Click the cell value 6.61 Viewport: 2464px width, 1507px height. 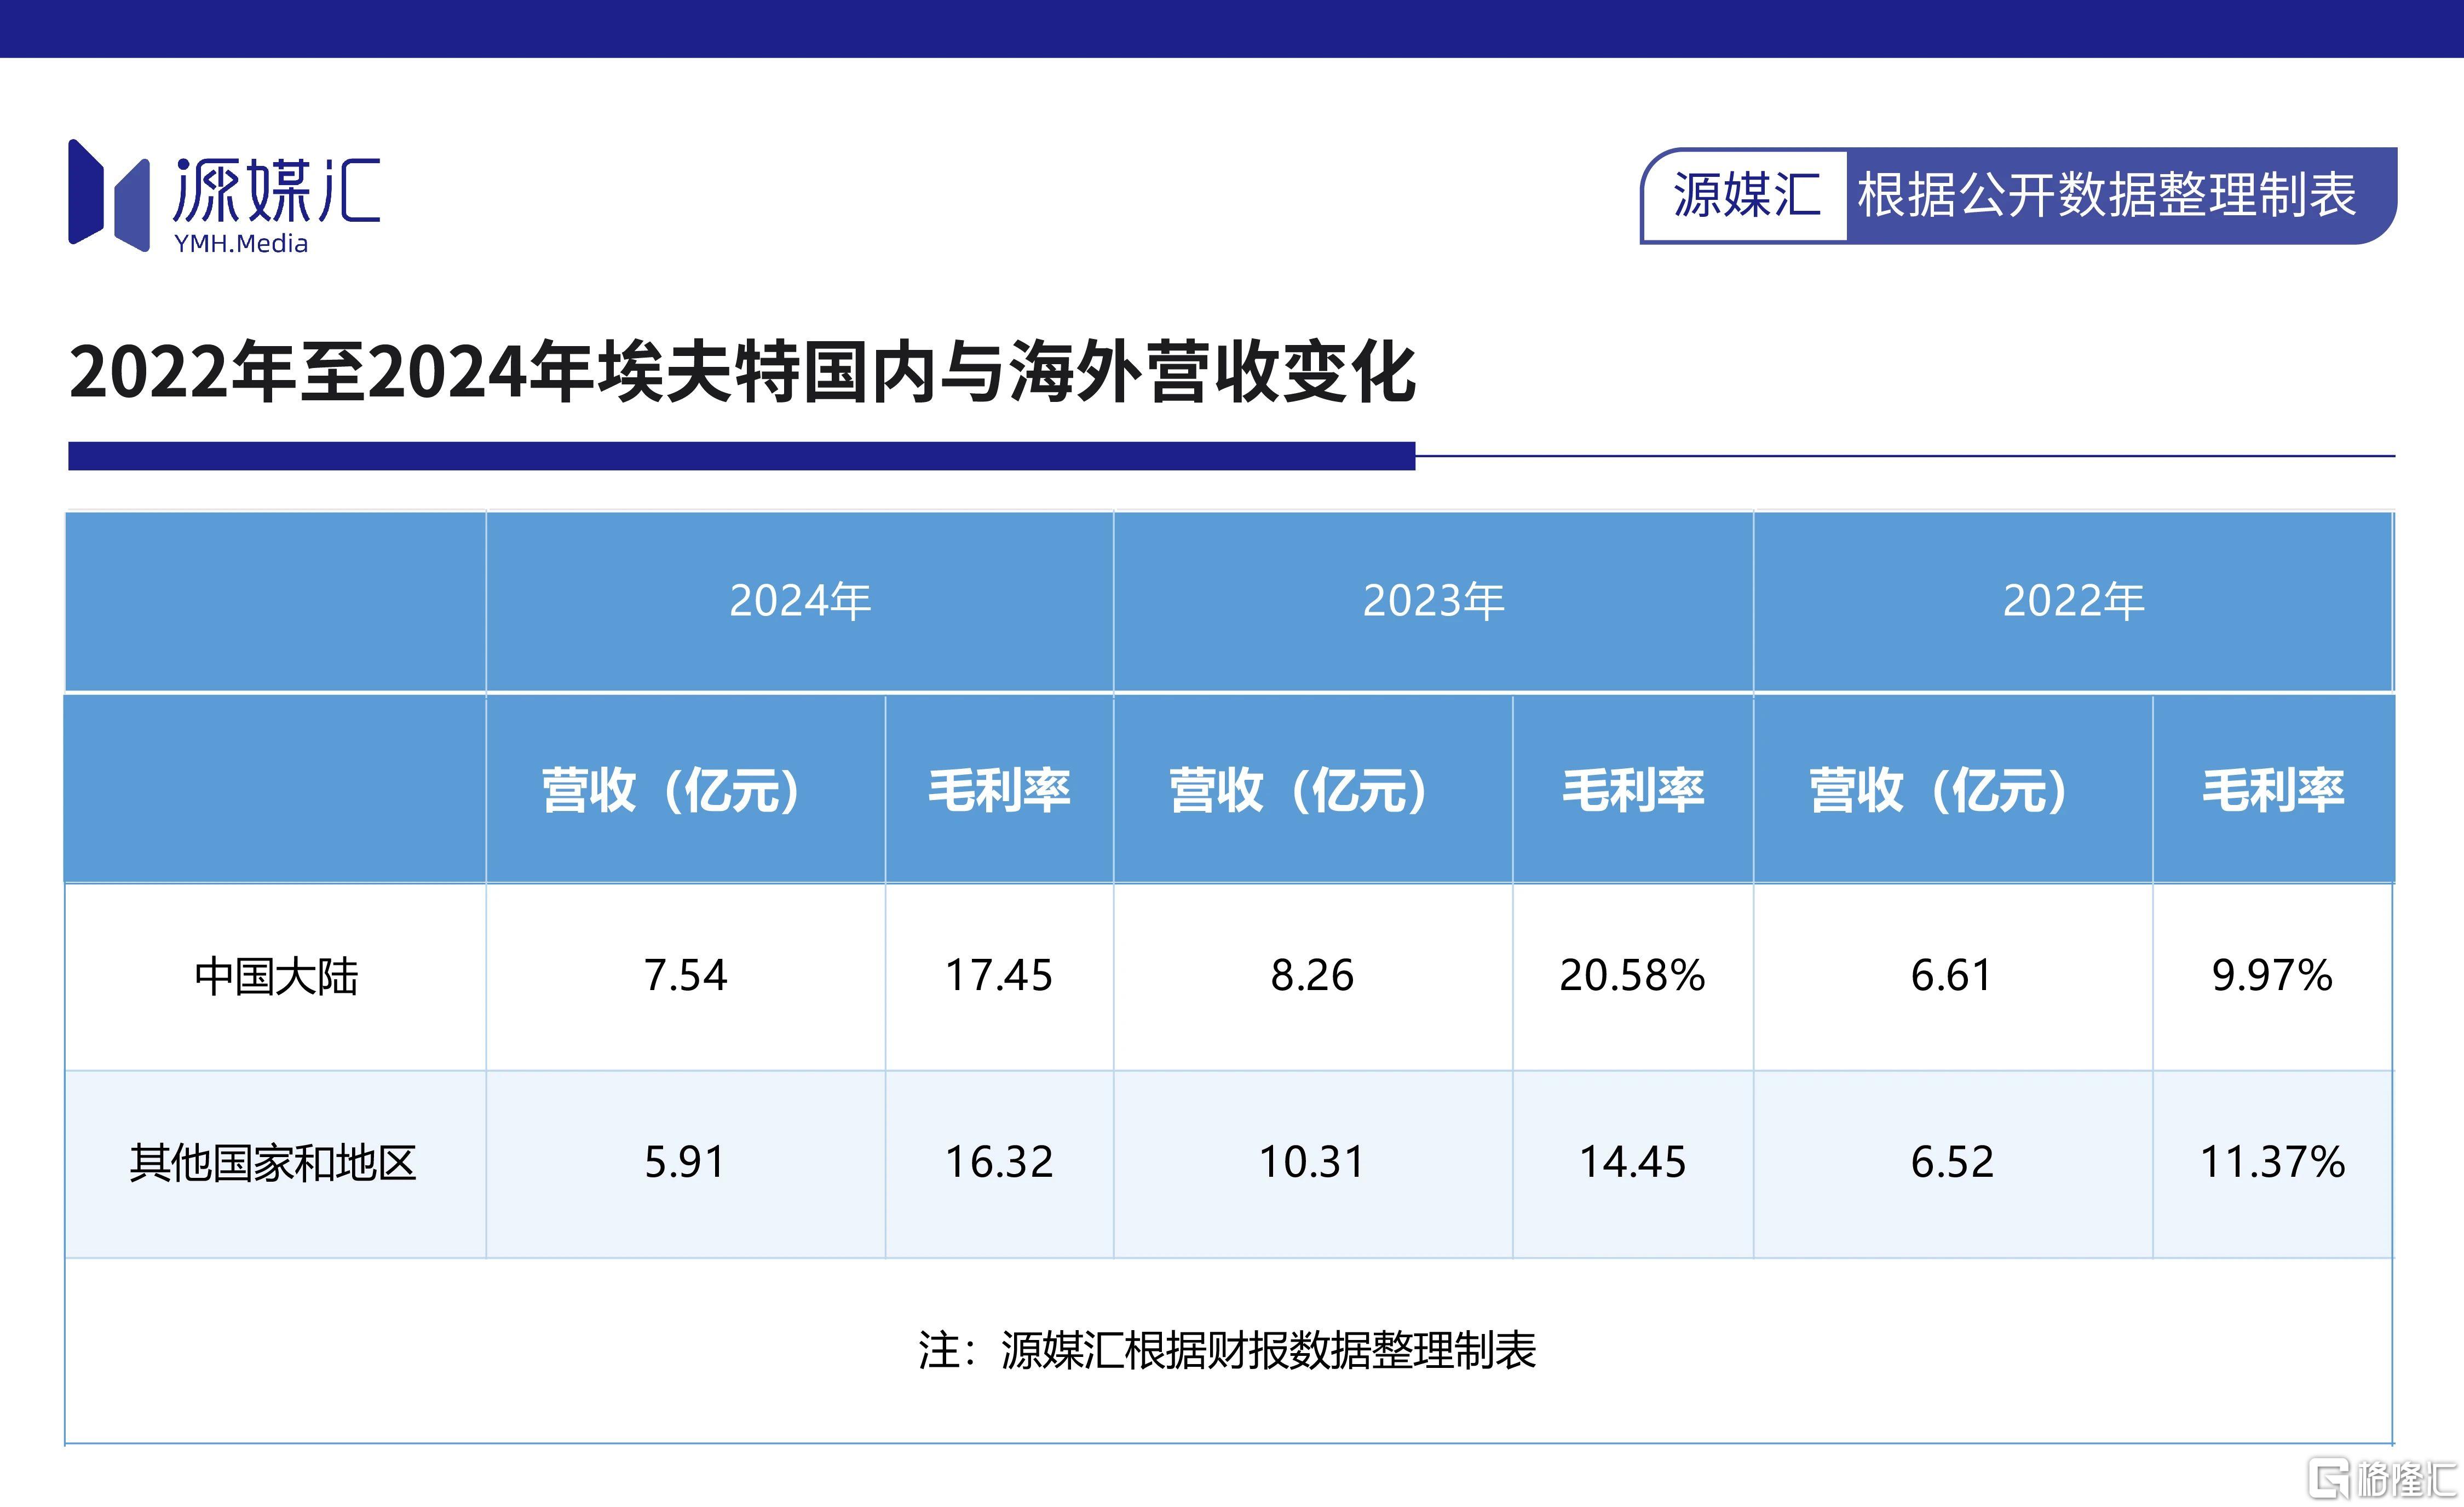(1952, 975)
